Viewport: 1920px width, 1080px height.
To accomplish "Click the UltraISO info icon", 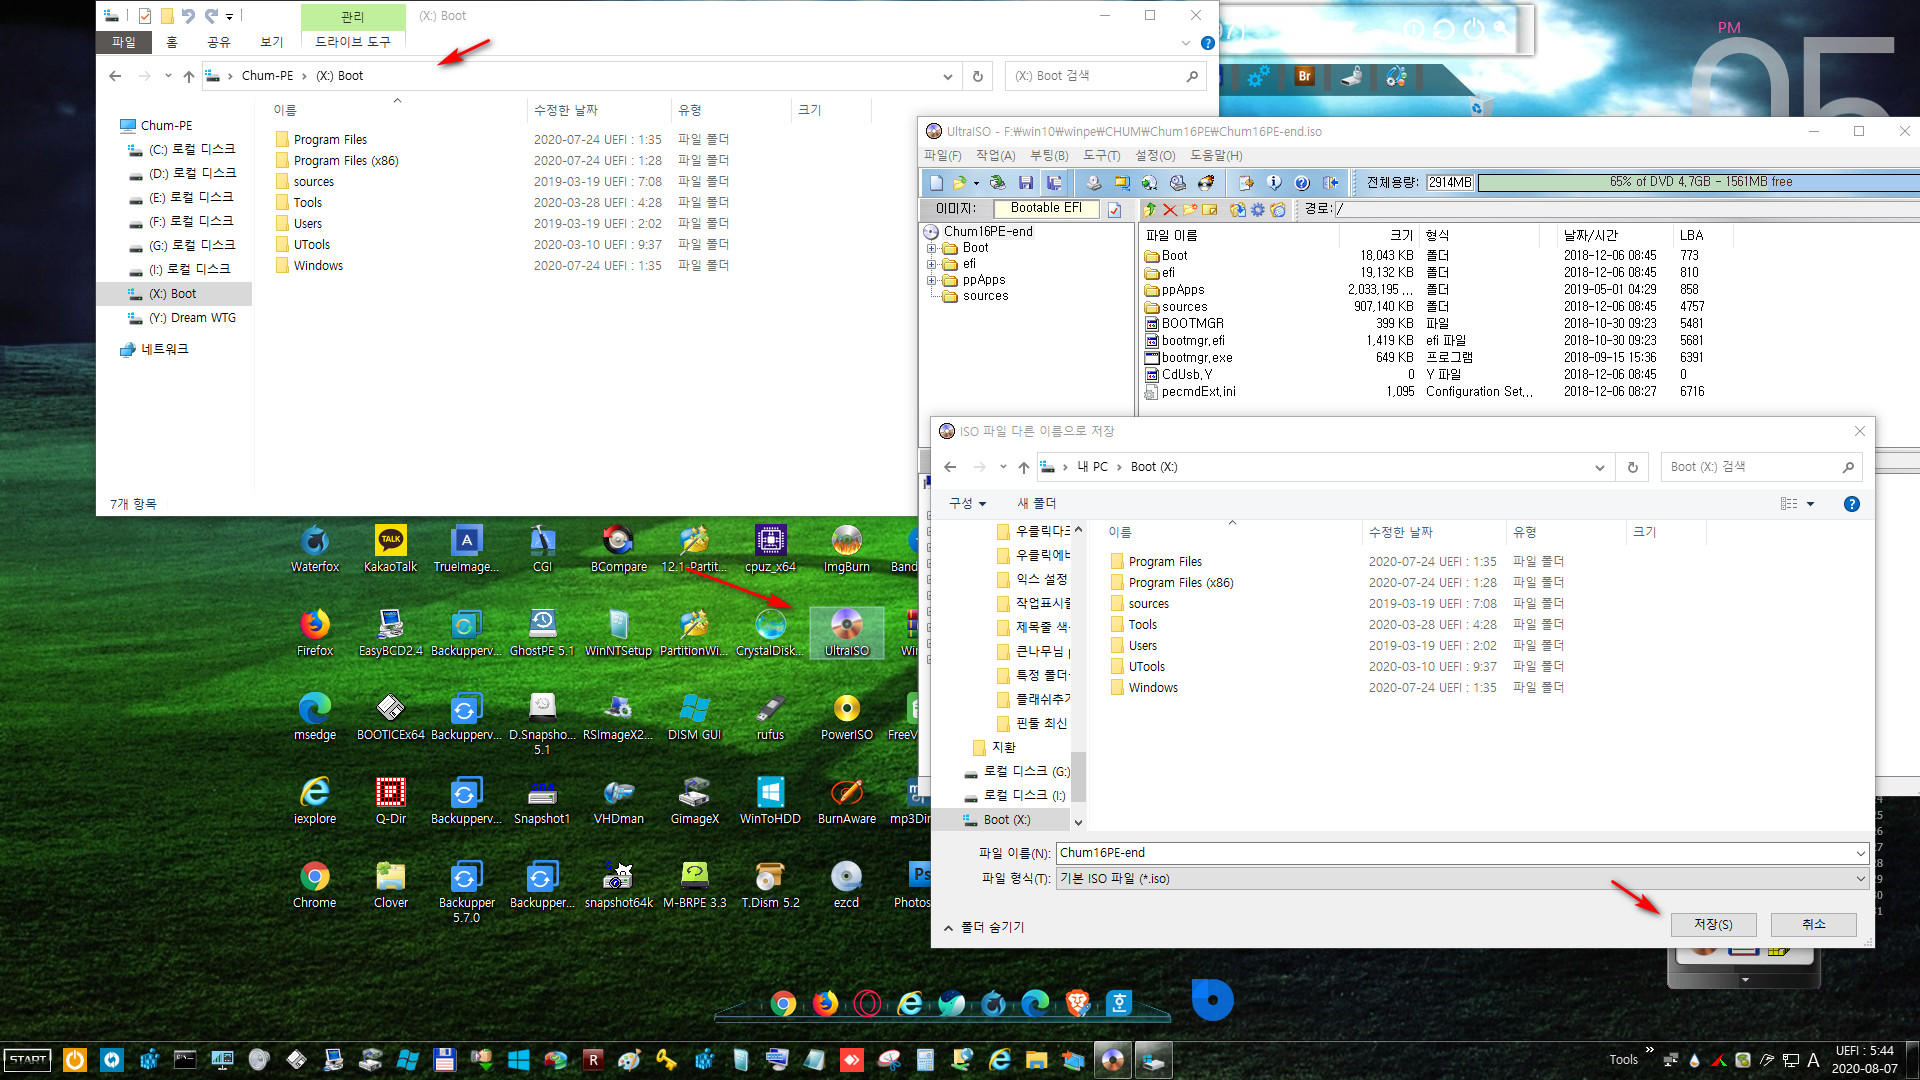I will coord(1274,183).
